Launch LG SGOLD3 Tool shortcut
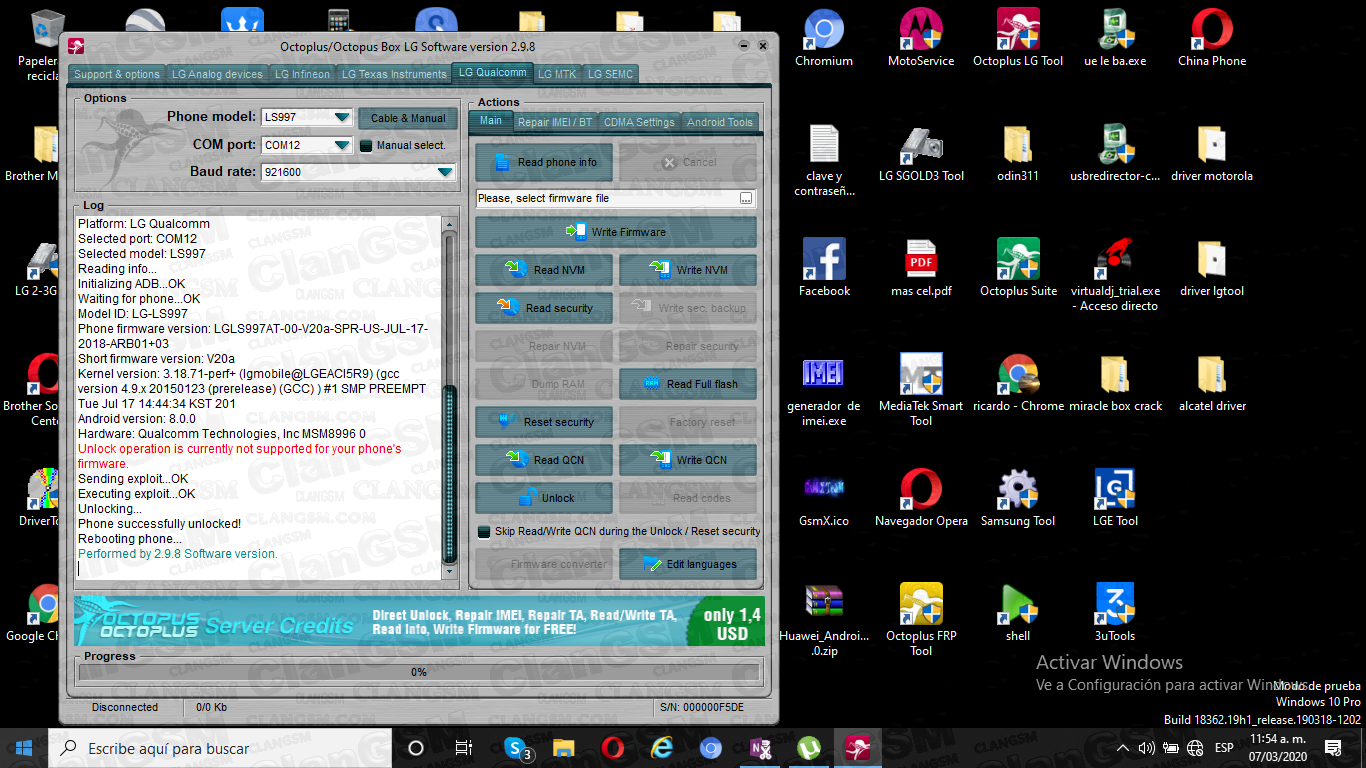This screenshot has height=768, width=1366. [921, 155]
